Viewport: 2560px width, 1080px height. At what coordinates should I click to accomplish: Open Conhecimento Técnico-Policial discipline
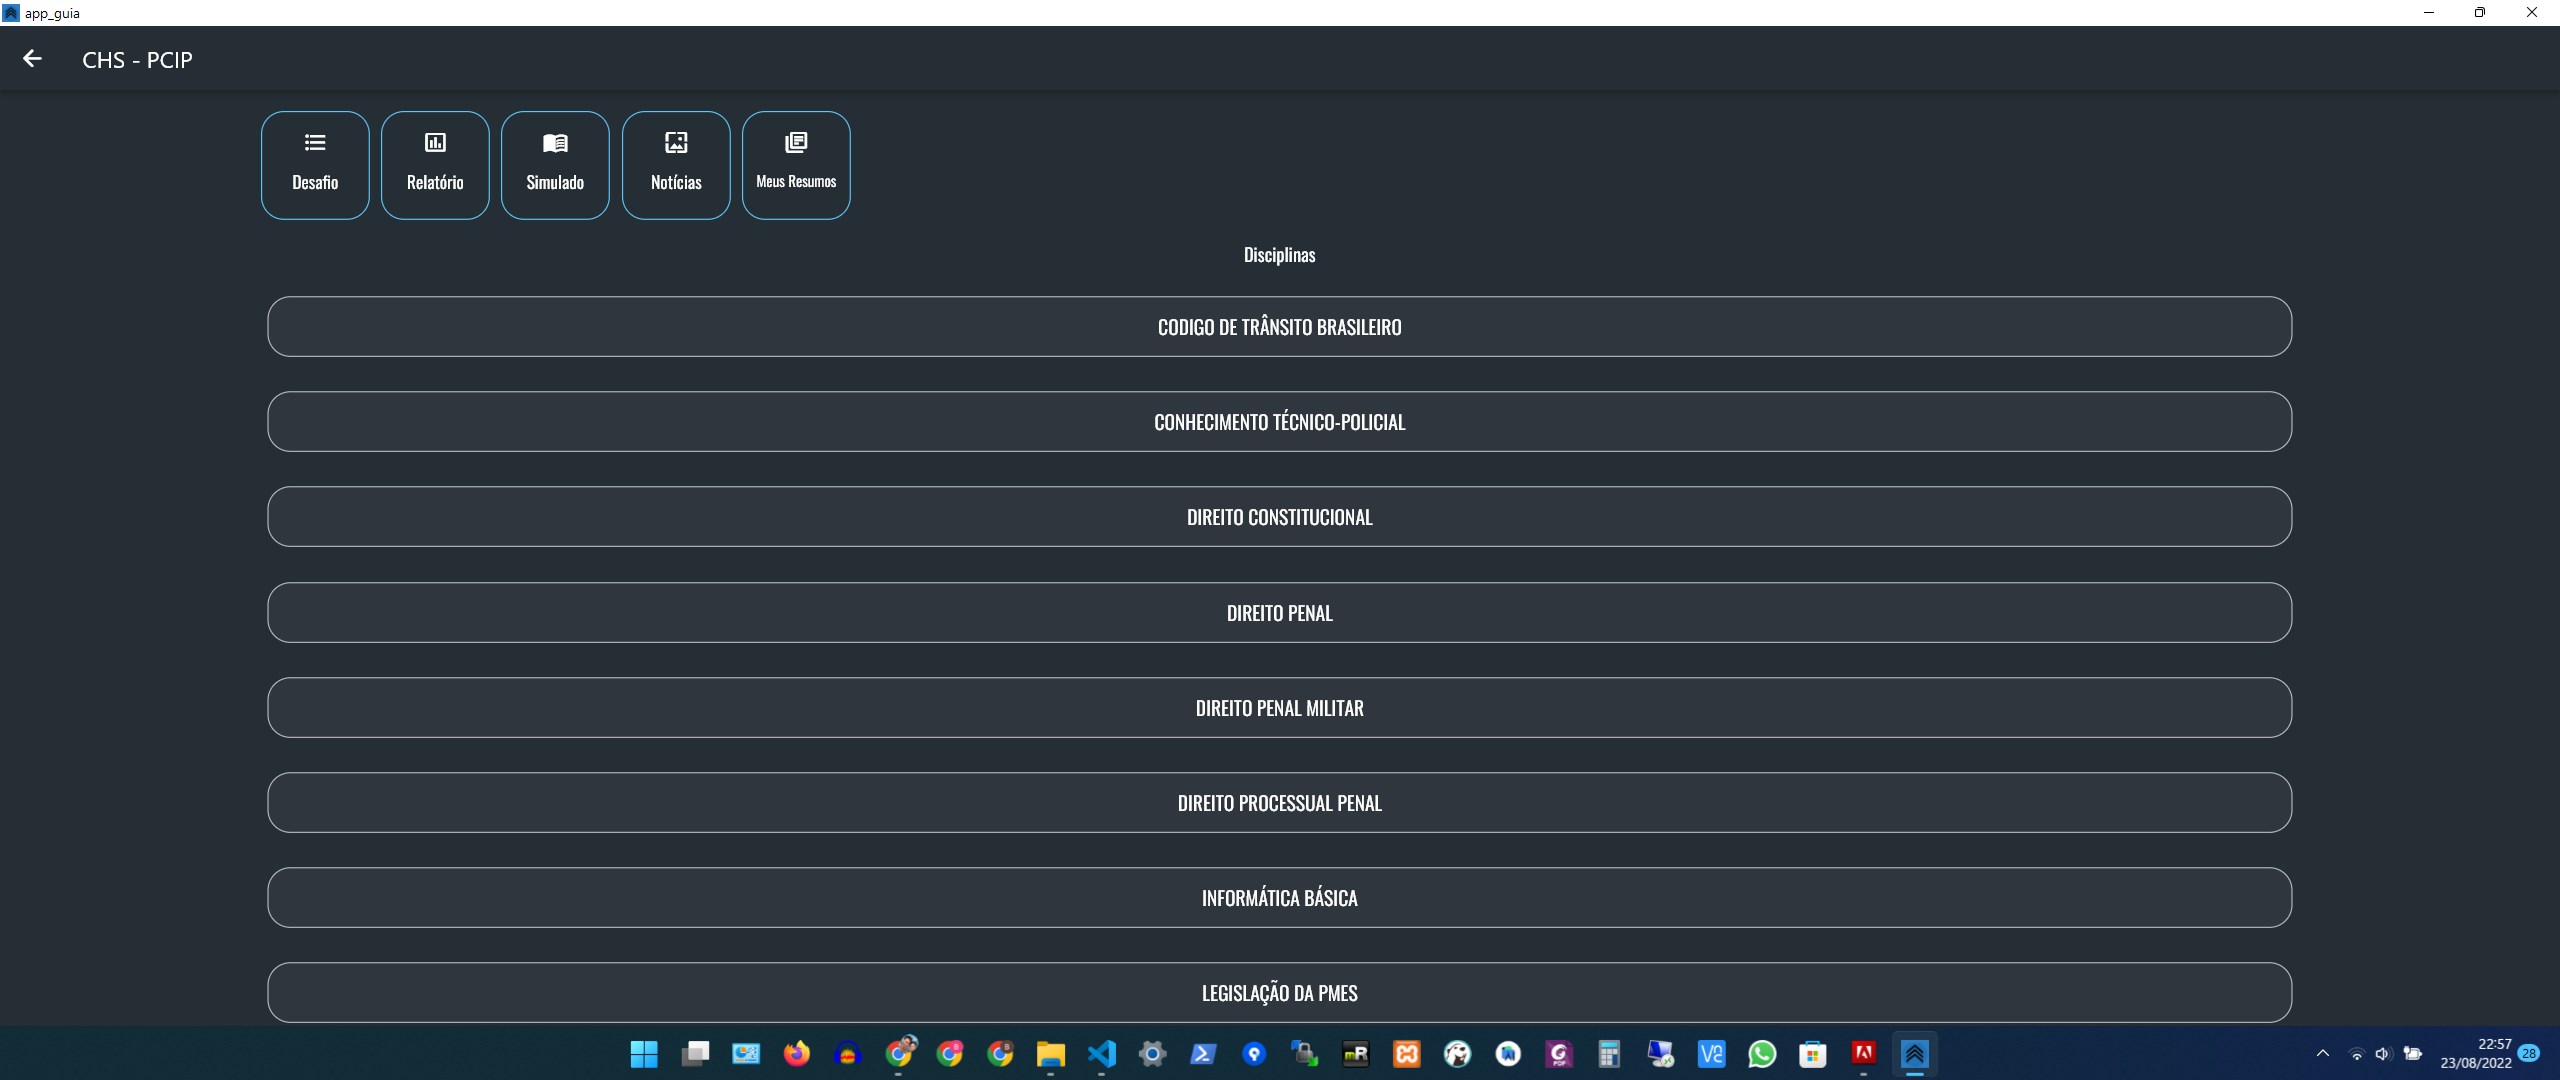coord(1279,422)
